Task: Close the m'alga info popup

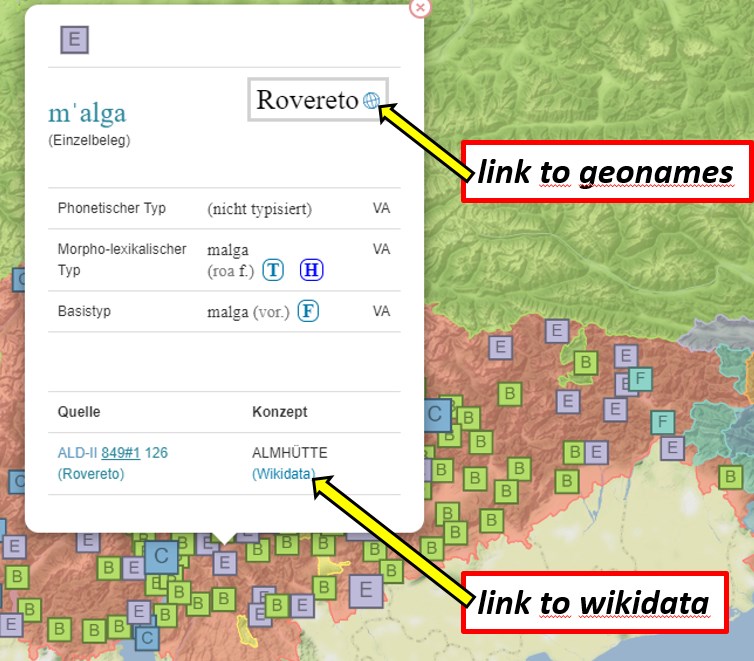Action: tap(420, 8)
